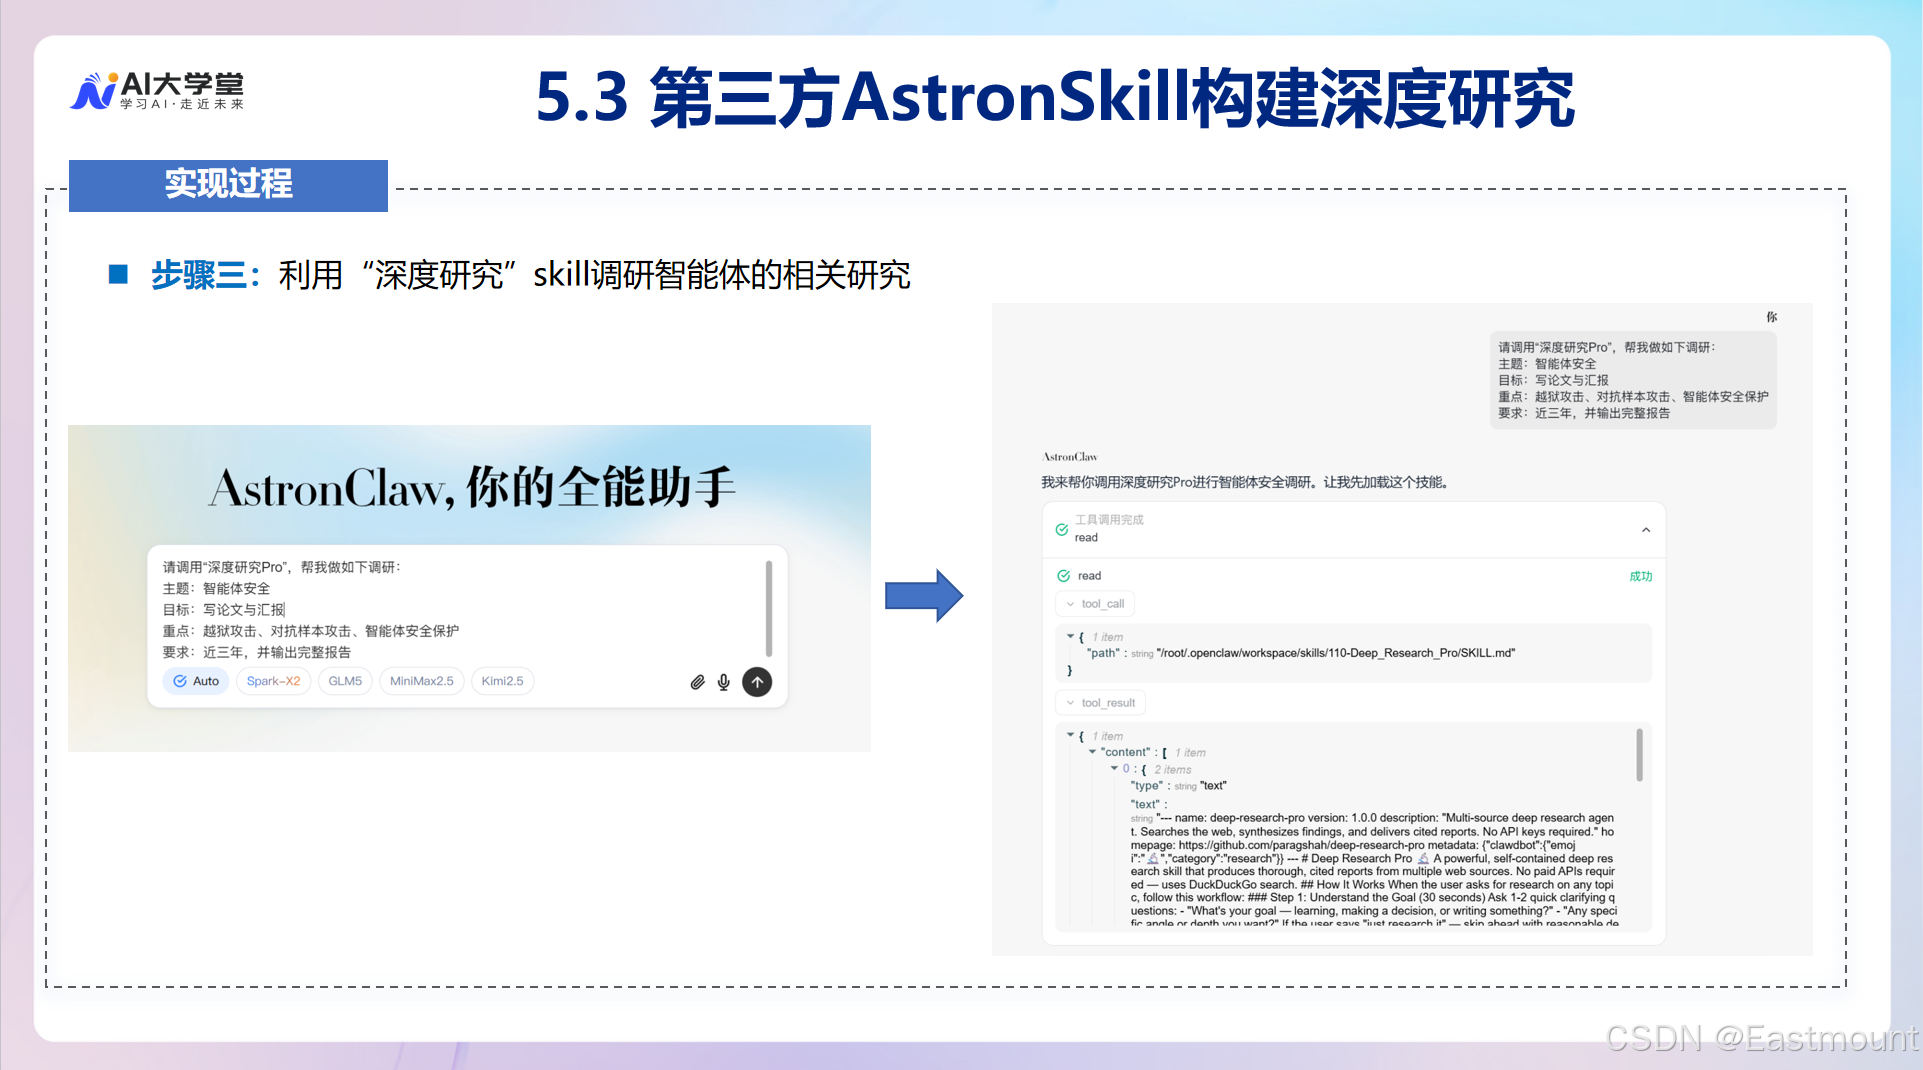The image size is (1923, 1070).
Task: Click the 你 user label
Action: 1771,317
